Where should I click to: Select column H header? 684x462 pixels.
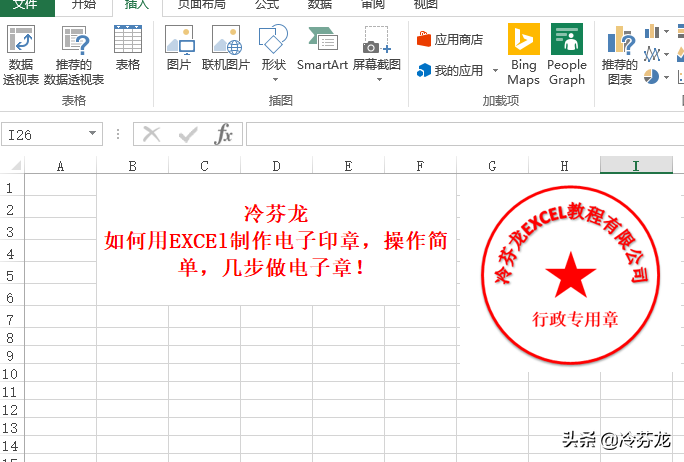(564, 166)
